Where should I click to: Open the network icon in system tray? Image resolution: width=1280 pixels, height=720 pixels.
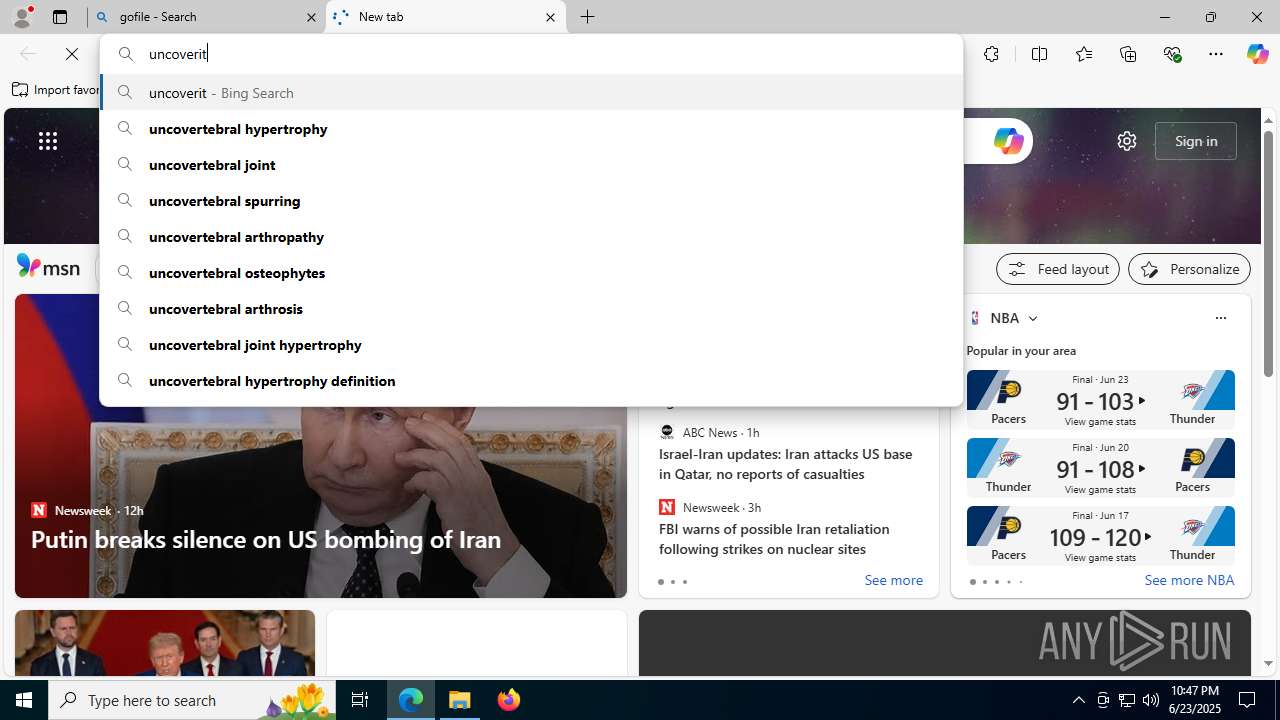pos(1127,700)
